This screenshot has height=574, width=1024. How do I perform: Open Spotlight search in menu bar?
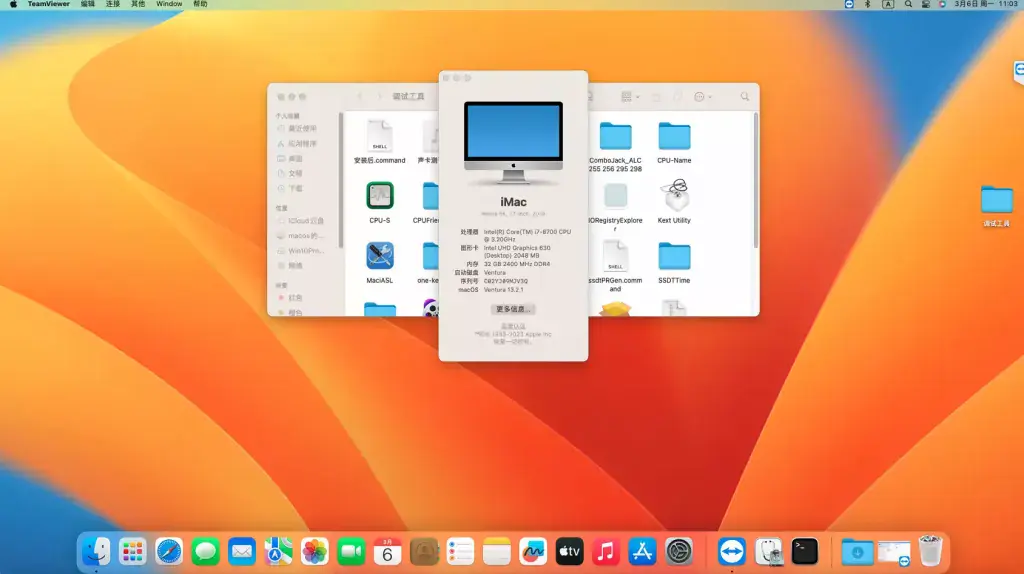click(908, 4)
